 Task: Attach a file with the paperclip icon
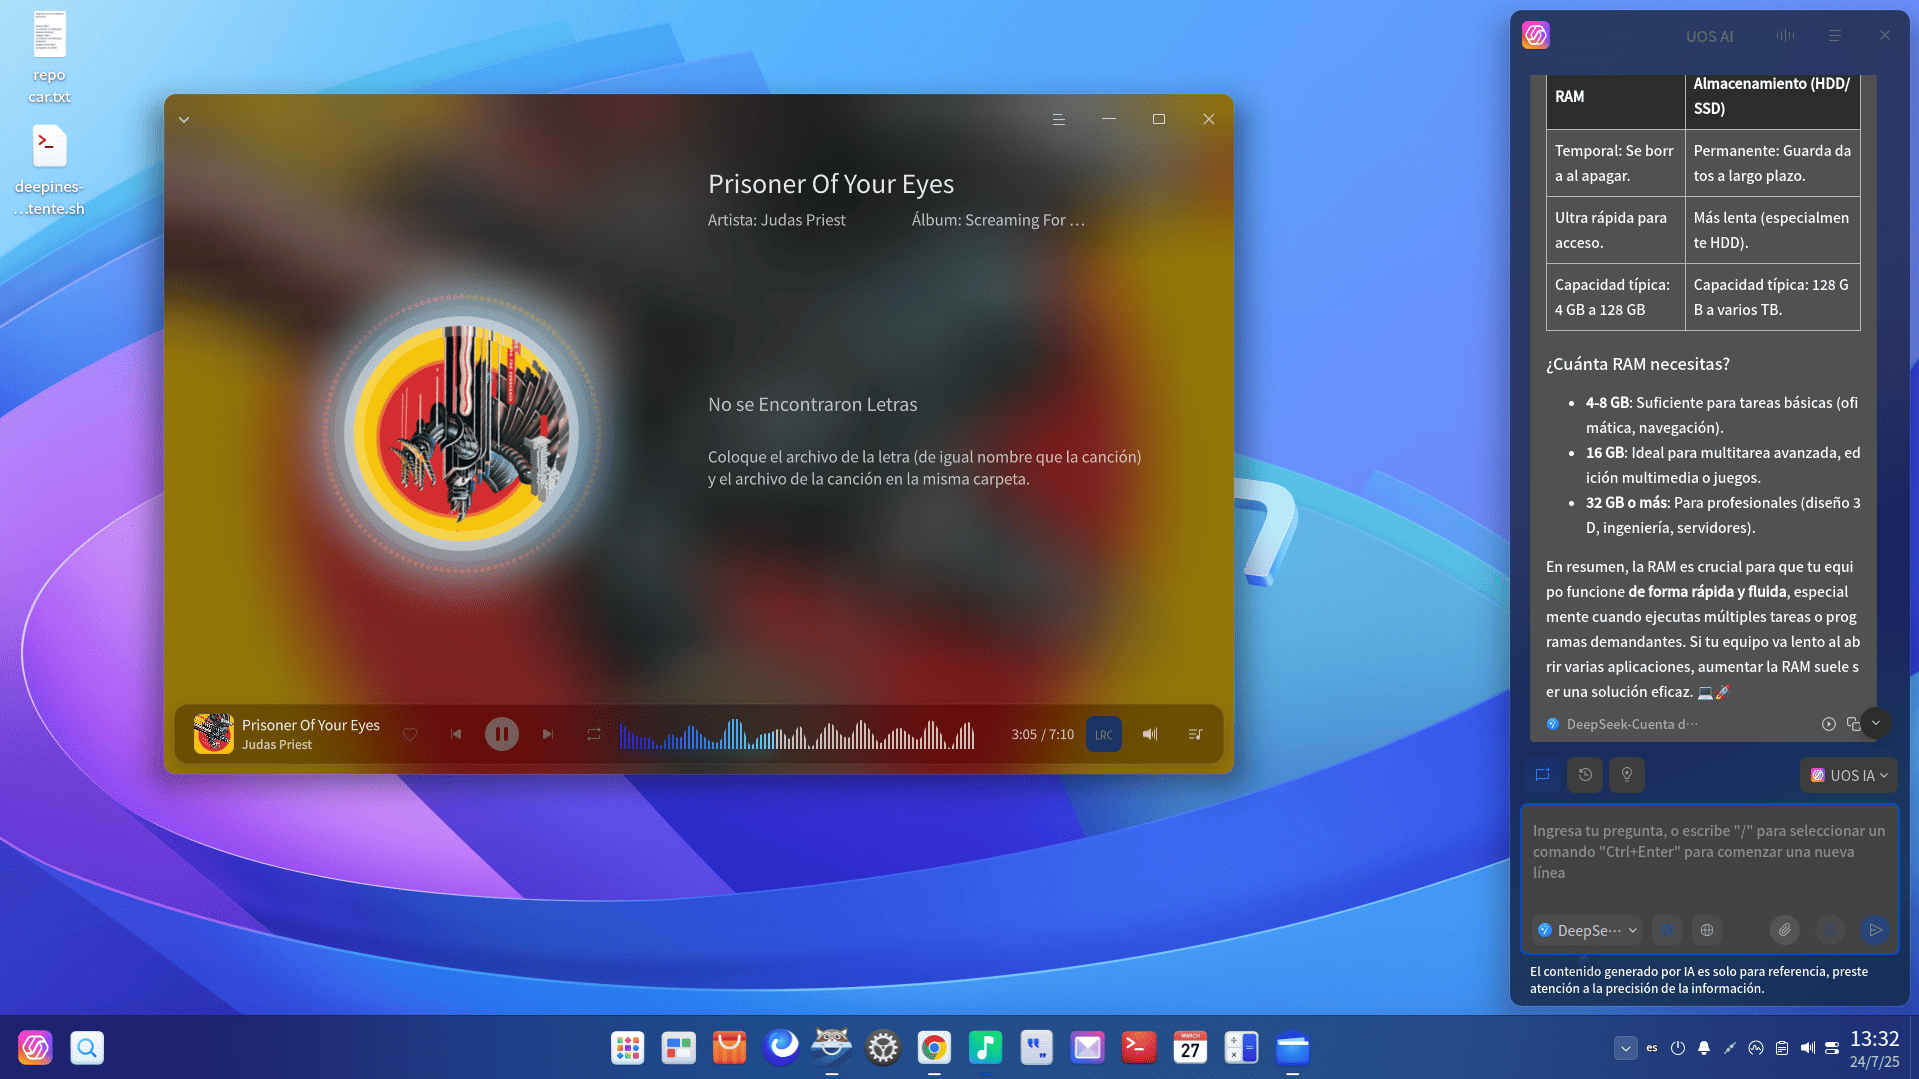[1785, 930]
